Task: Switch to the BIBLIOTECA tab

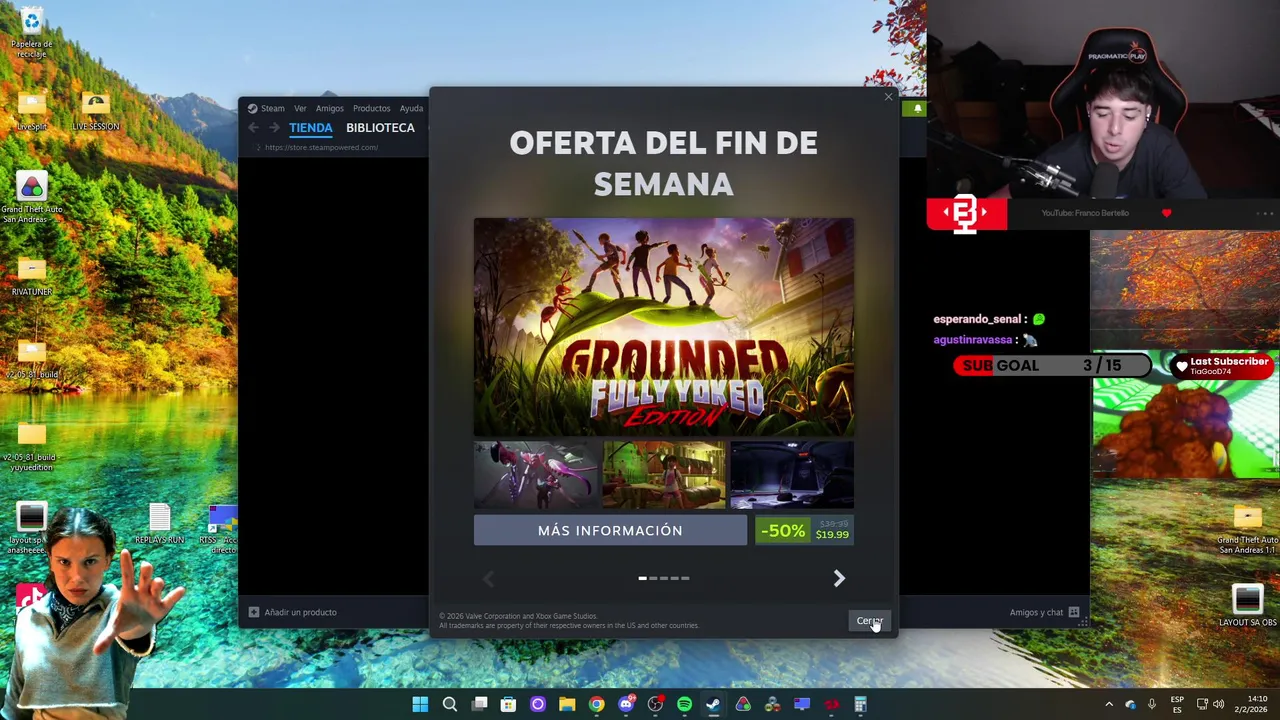Action: click(380, 128)
